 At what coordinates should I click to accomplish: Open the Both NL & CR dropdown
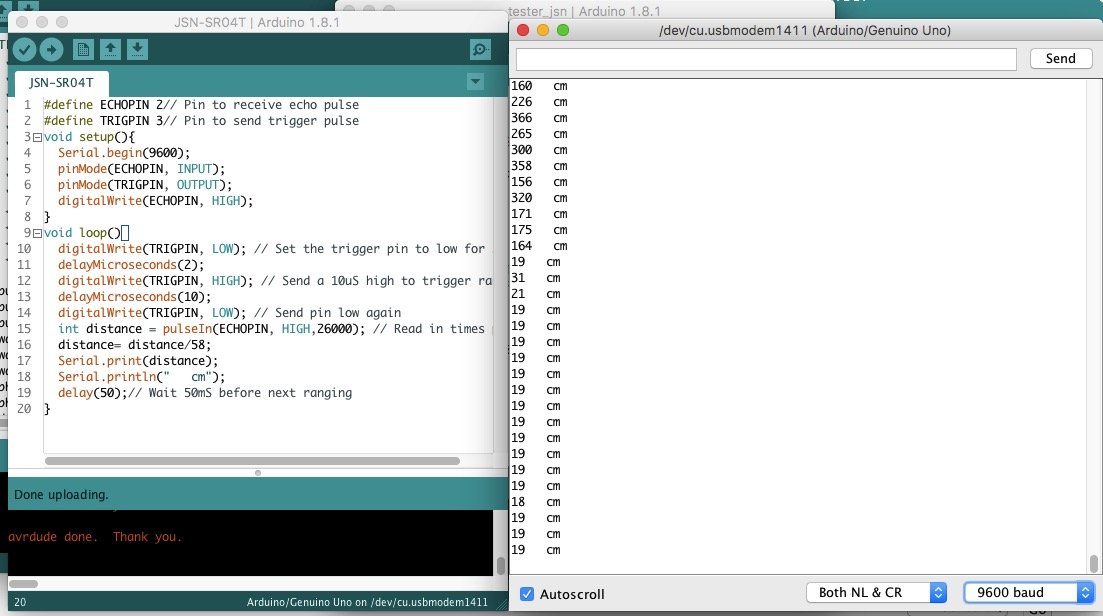[x=876, y=593]
